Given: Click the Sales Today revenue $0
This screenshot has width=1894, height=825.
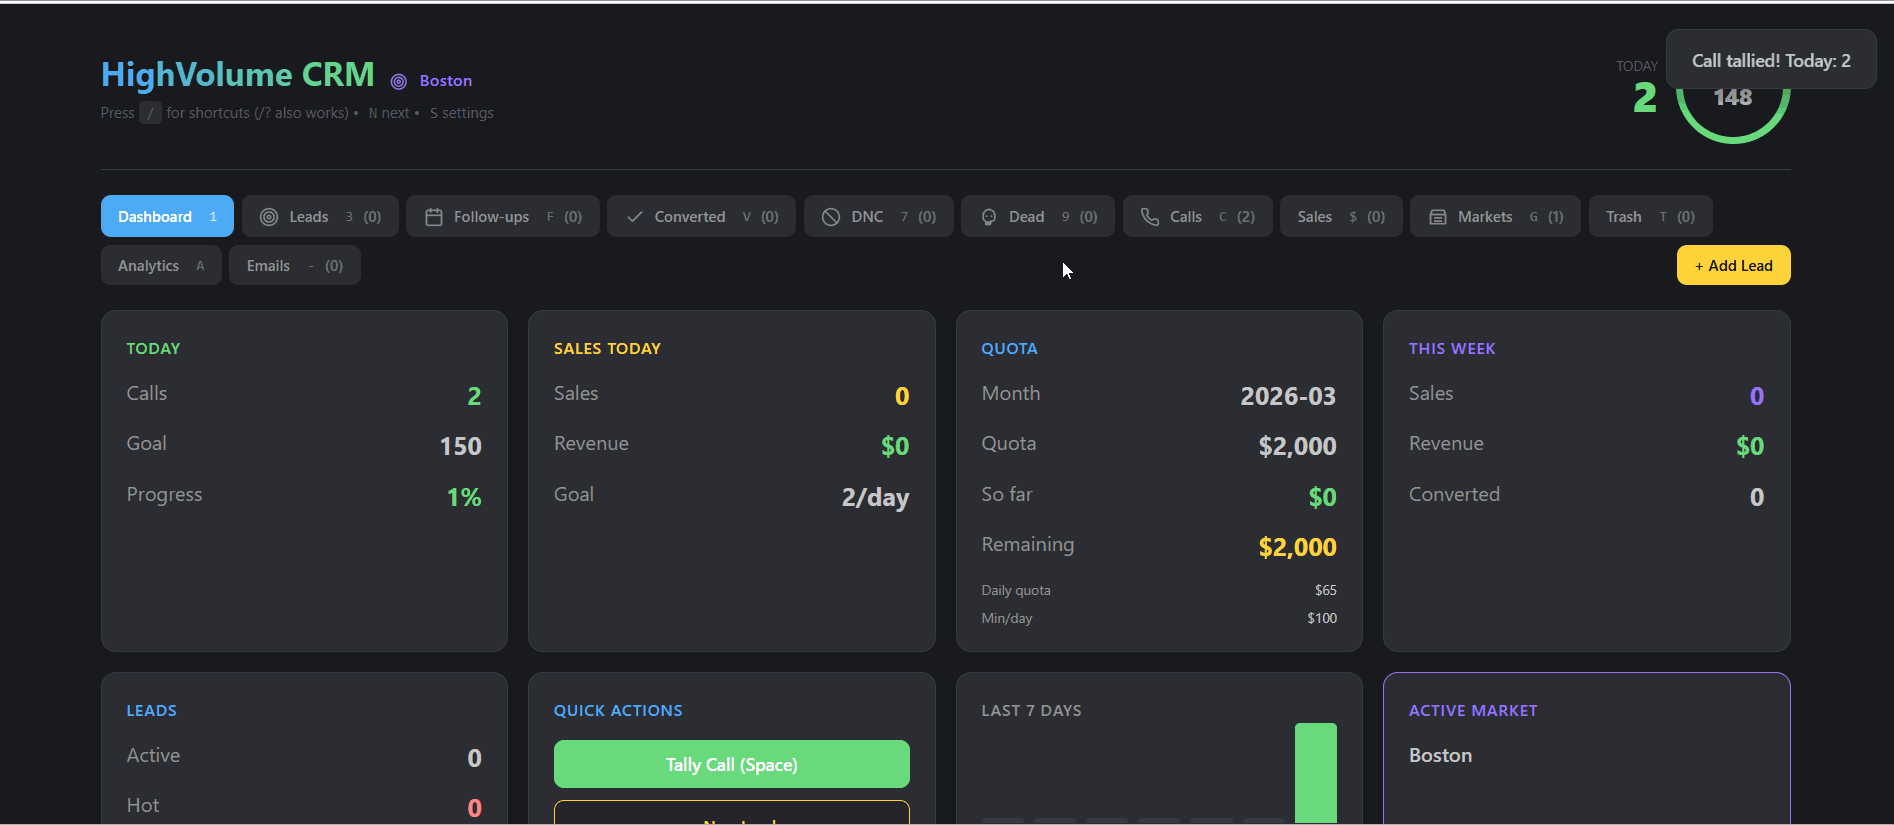Looking at the screenshot, I should pyautogui.click(x=895, y=446).
